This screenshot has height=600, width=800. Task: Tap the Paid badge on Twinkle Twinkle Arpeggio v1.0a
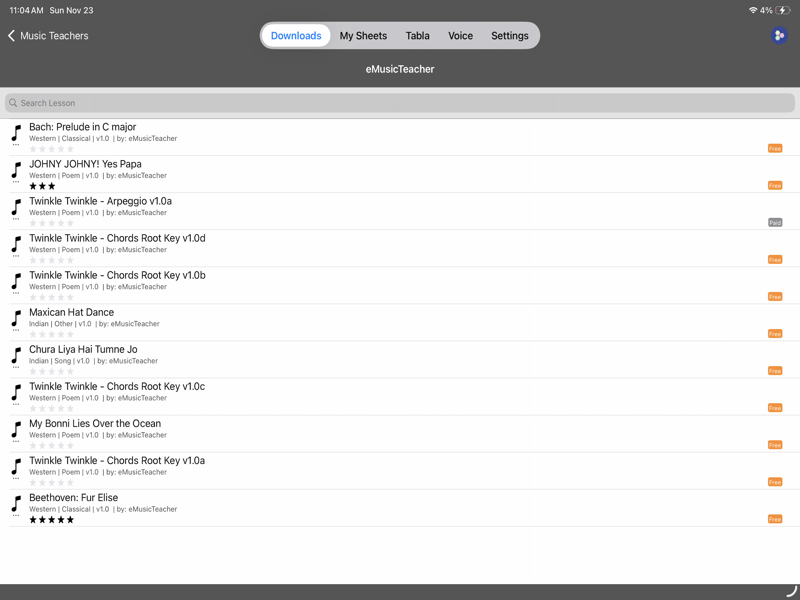point(775,222)
